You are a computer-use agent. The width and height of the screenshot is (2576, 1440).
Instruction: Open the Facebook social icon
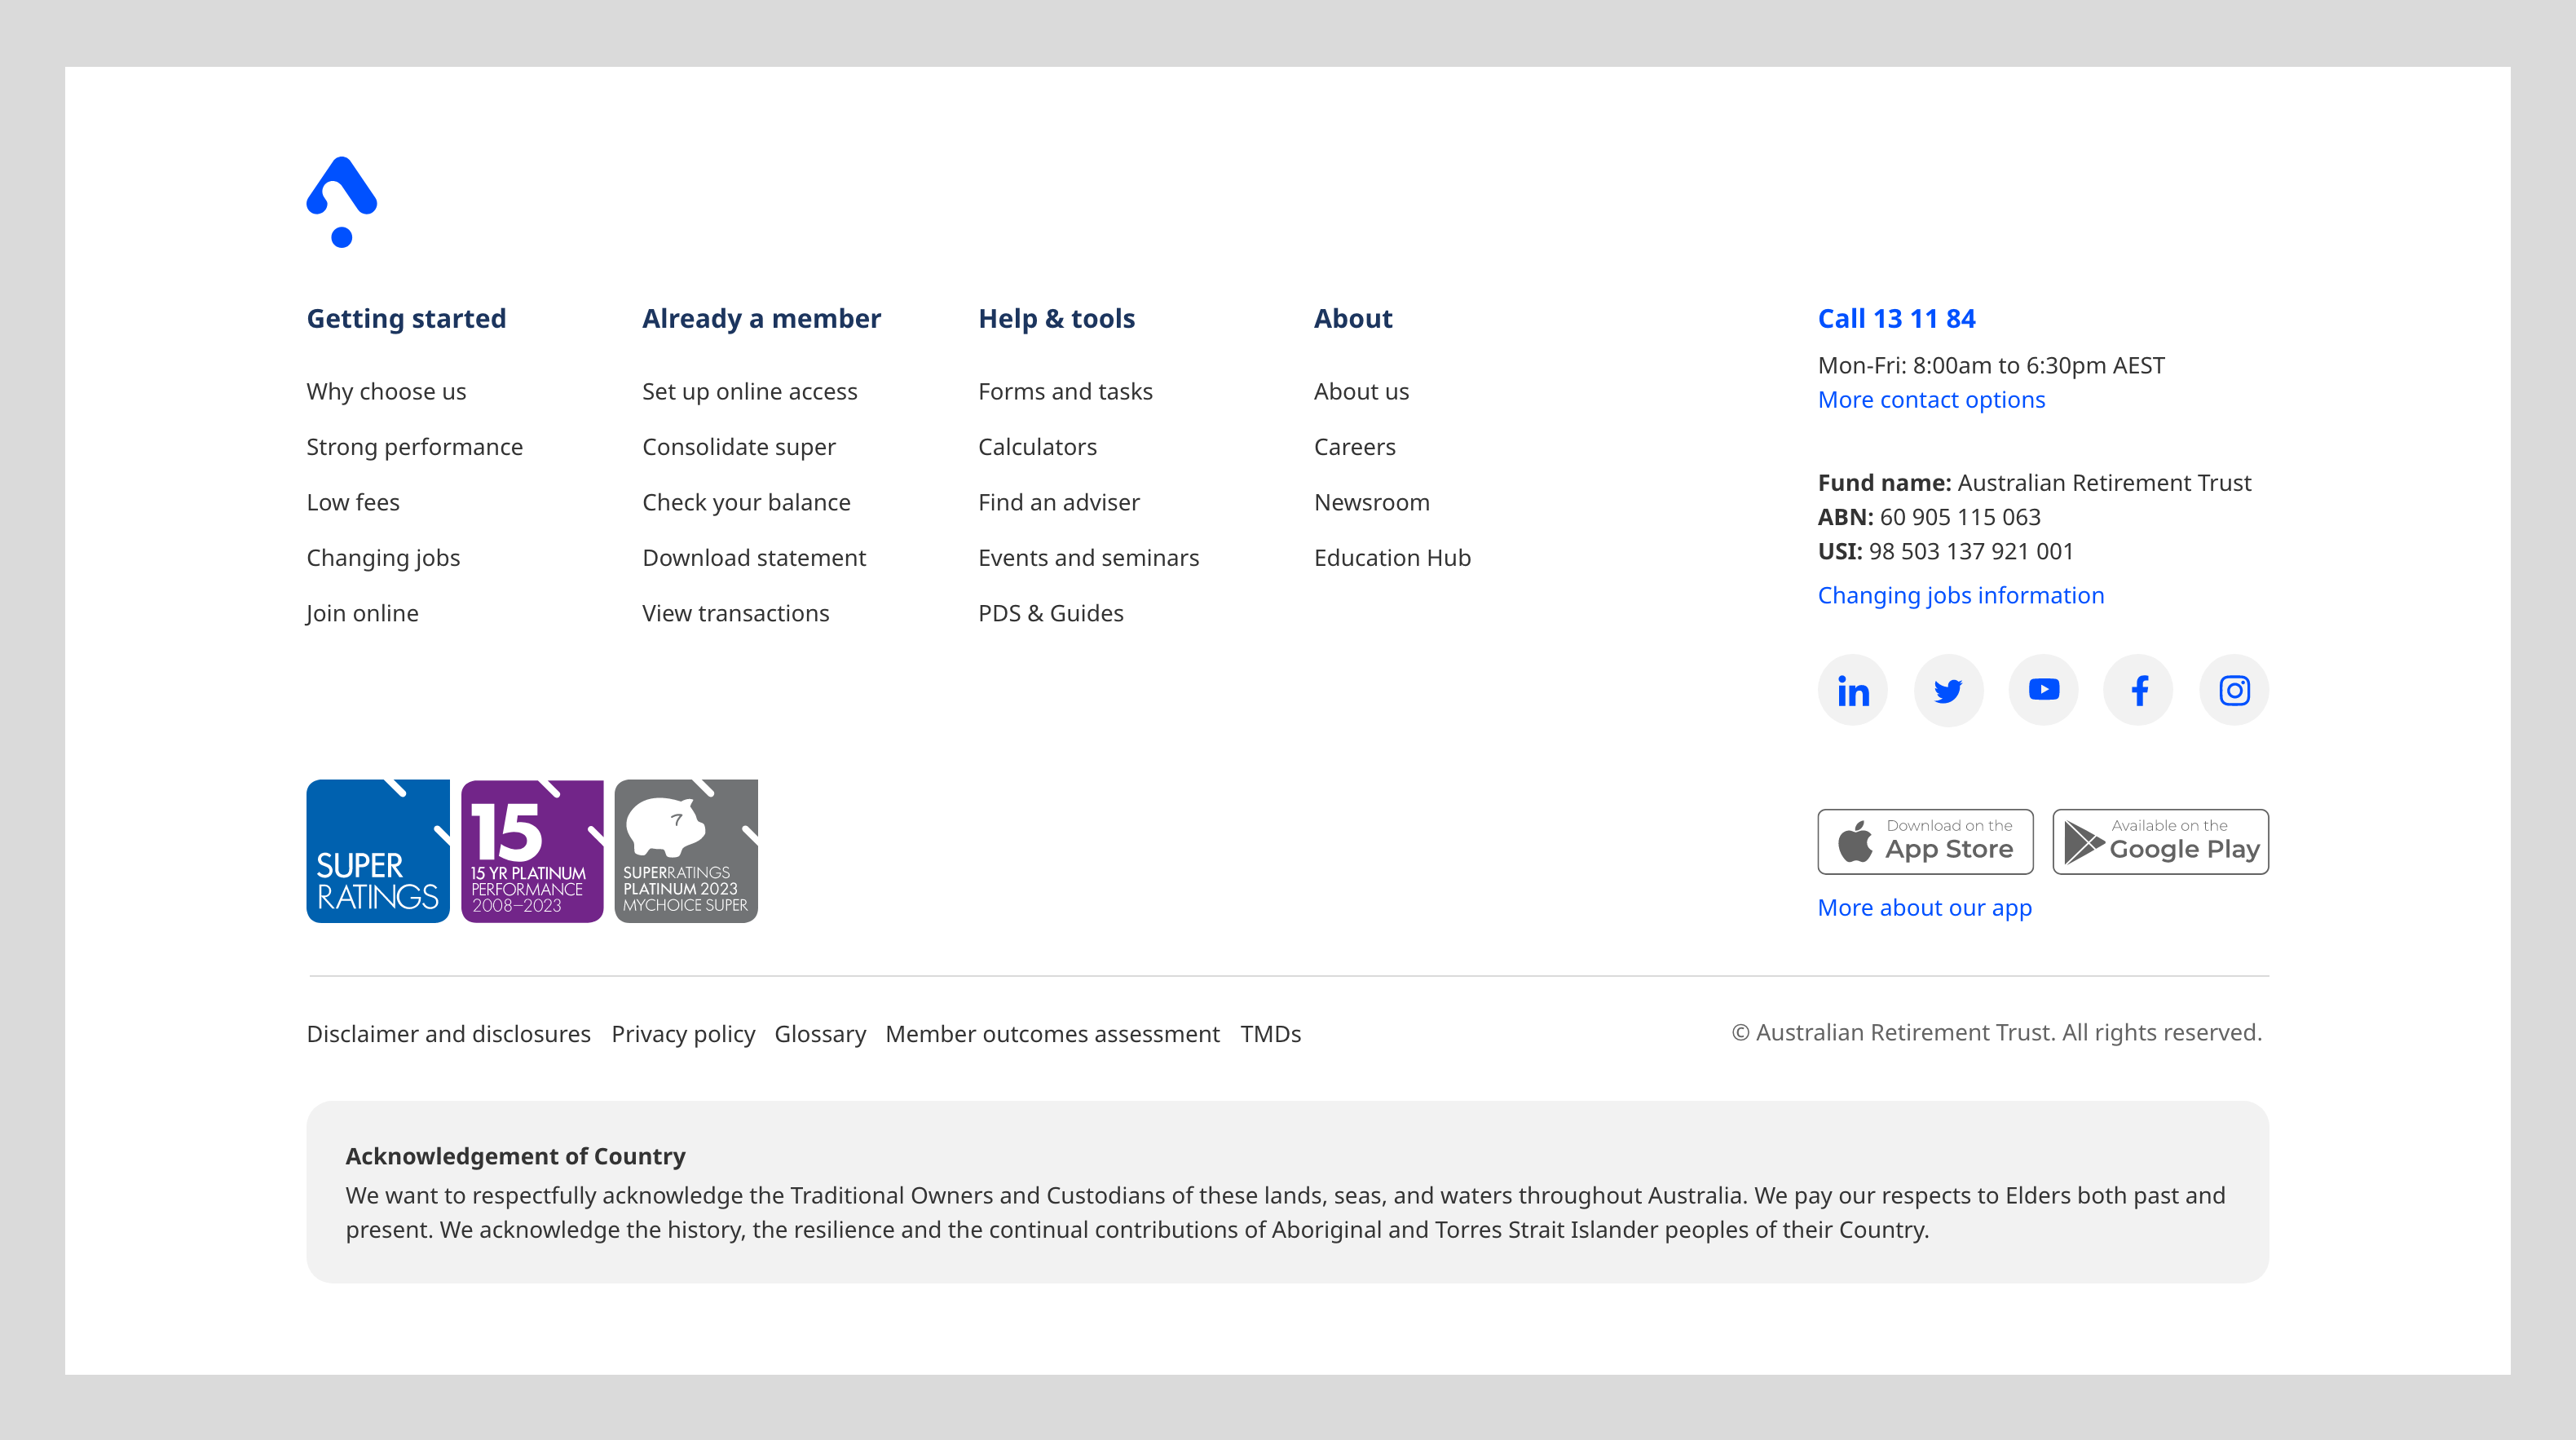(2138, 690)
